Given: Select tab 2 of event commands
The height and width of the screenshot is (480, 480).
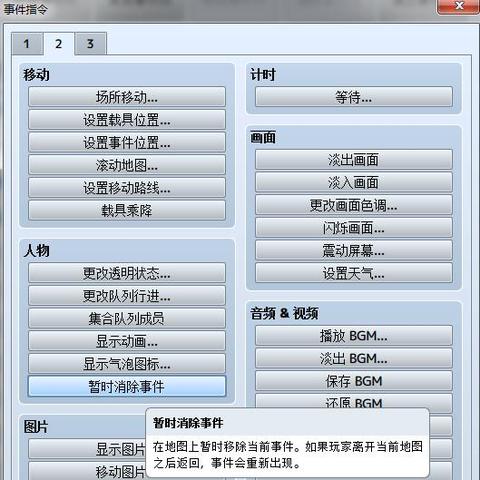Looking at the screenshot, I should click(x=59, y=44).
